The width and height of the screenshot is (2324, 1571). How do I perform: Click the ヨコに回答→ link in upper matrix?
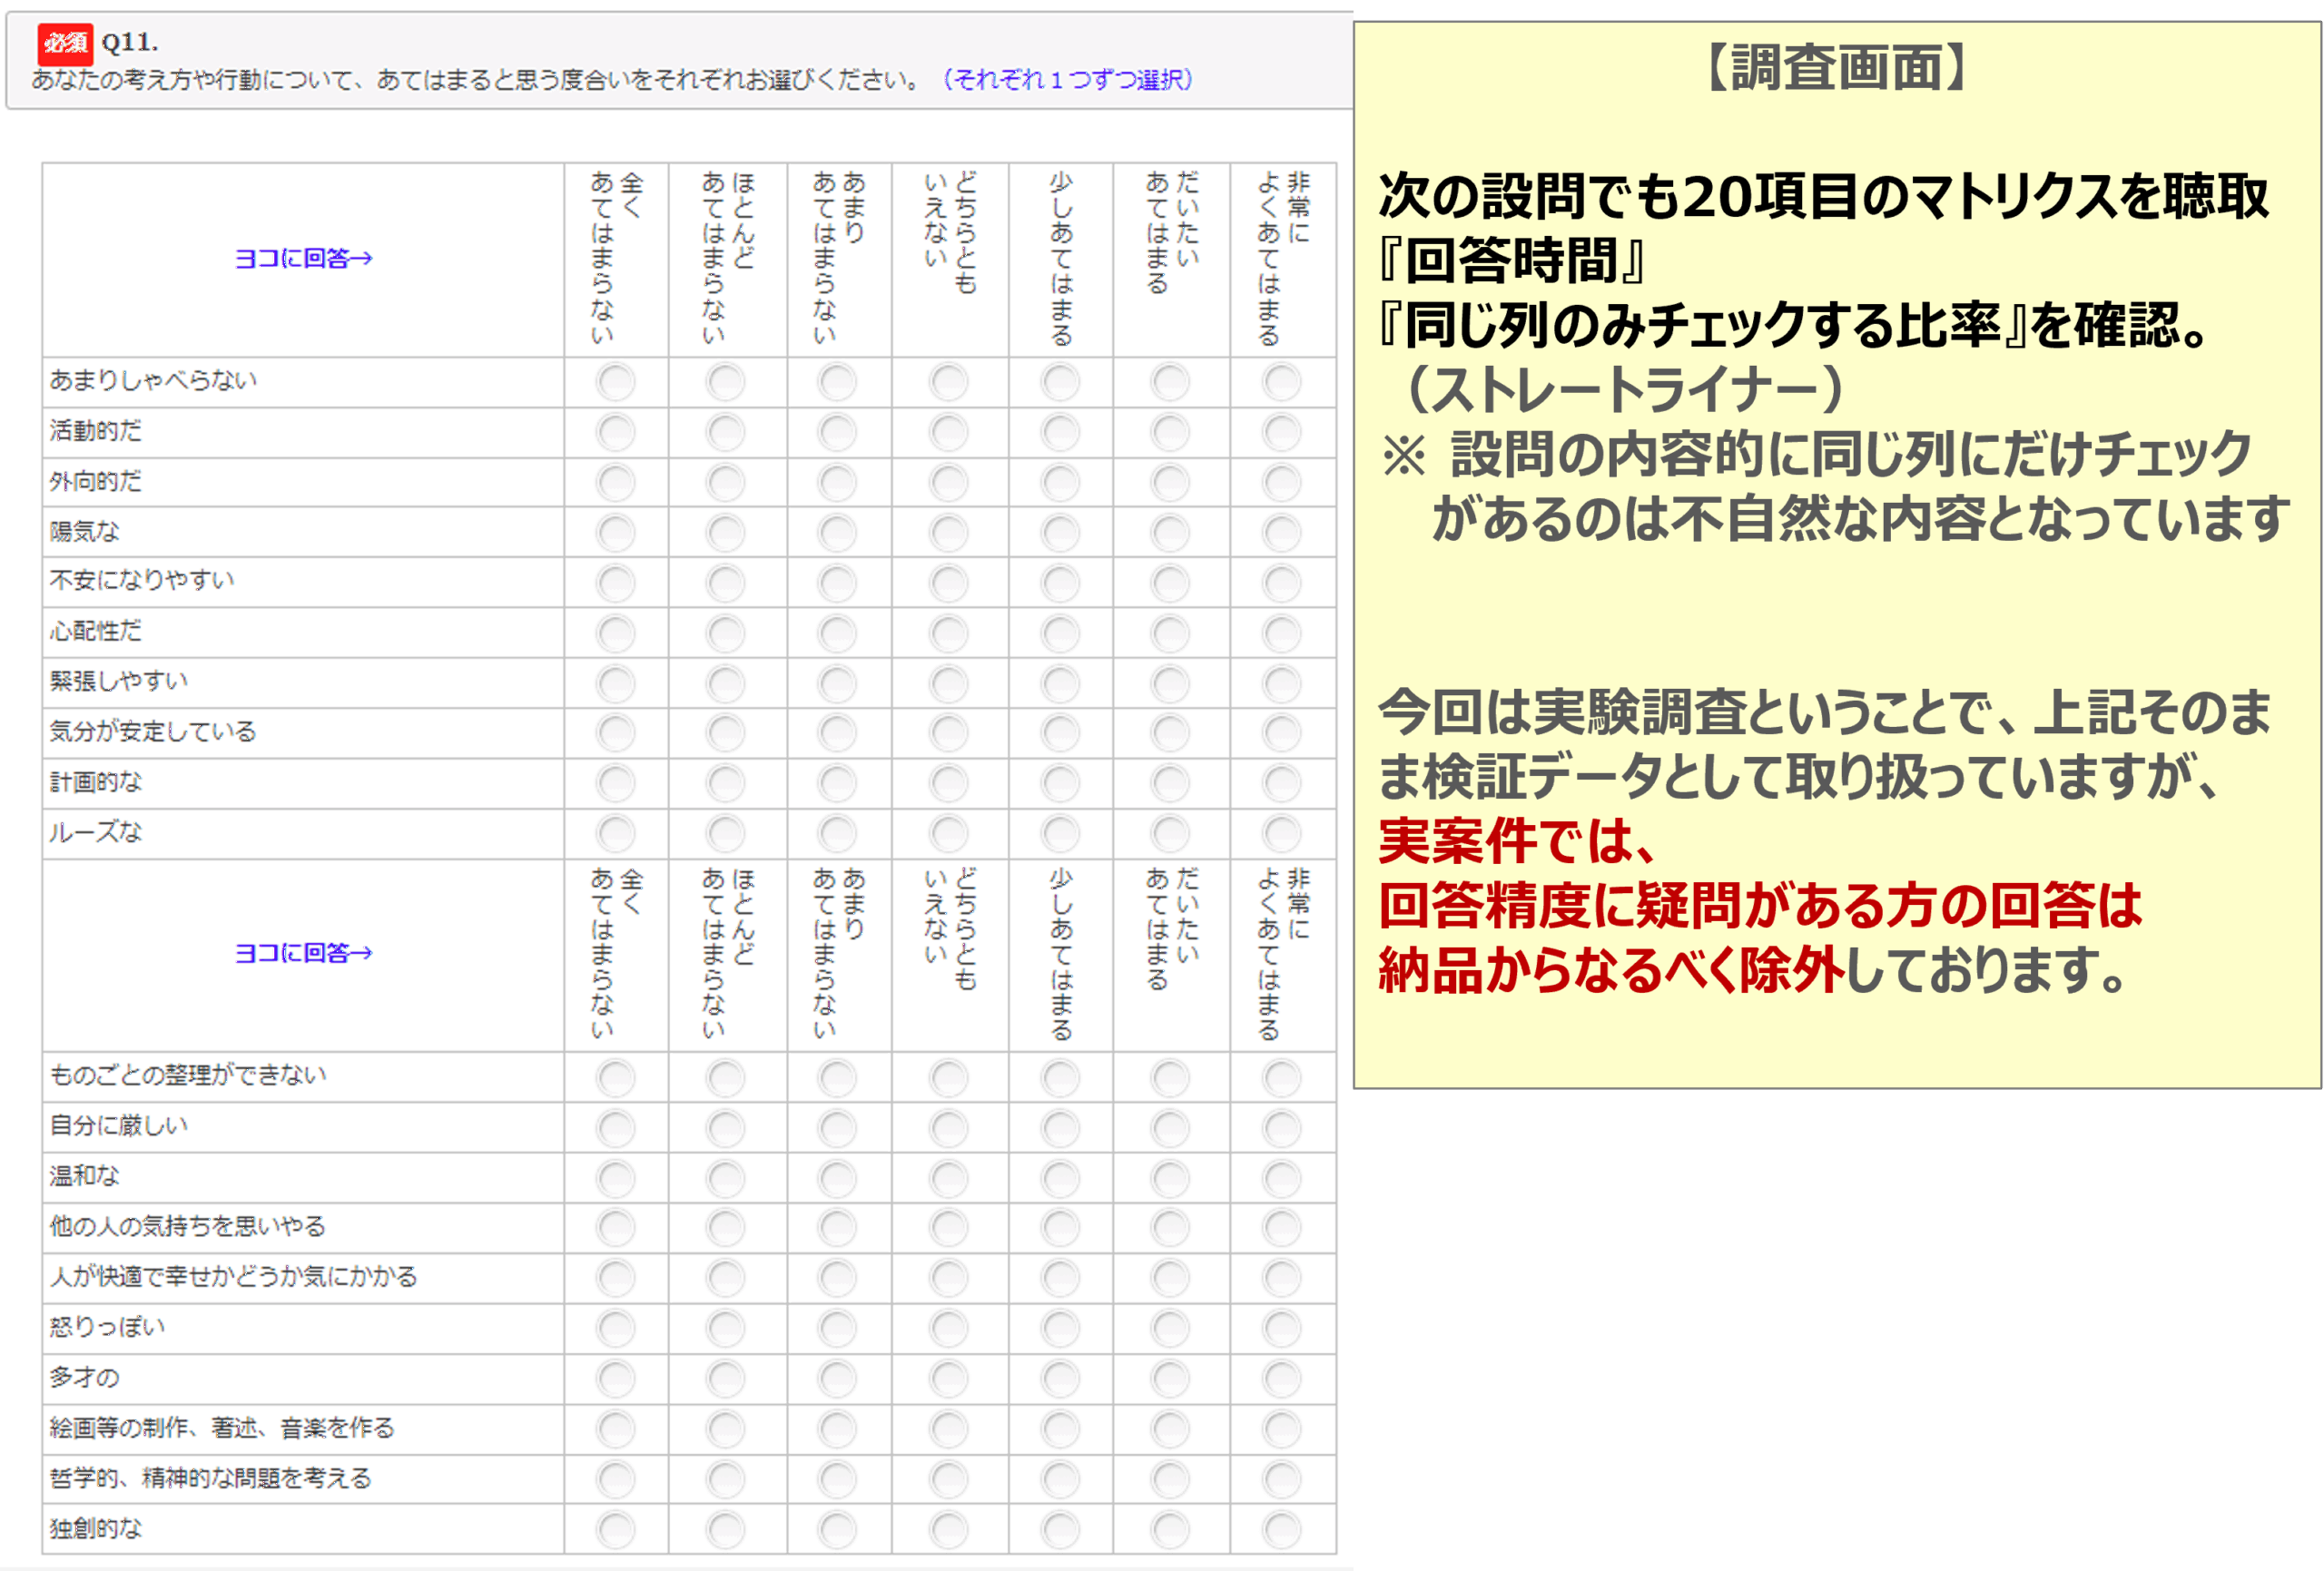[305, 258]
